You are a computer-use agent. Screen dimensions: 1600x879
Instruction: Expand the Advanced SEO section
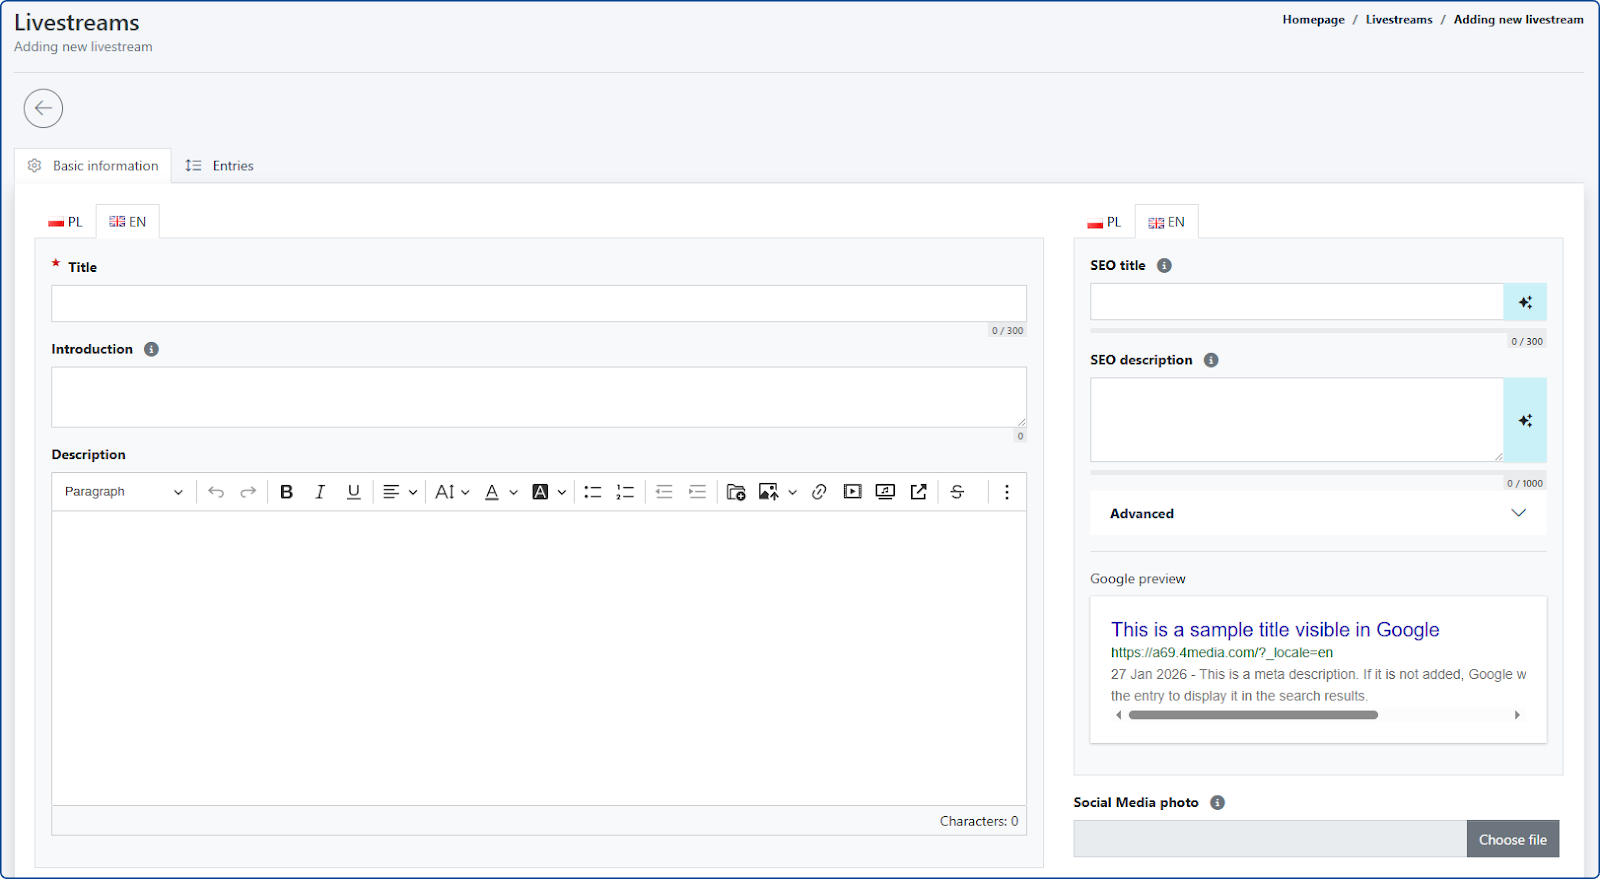pos(1317,513)
